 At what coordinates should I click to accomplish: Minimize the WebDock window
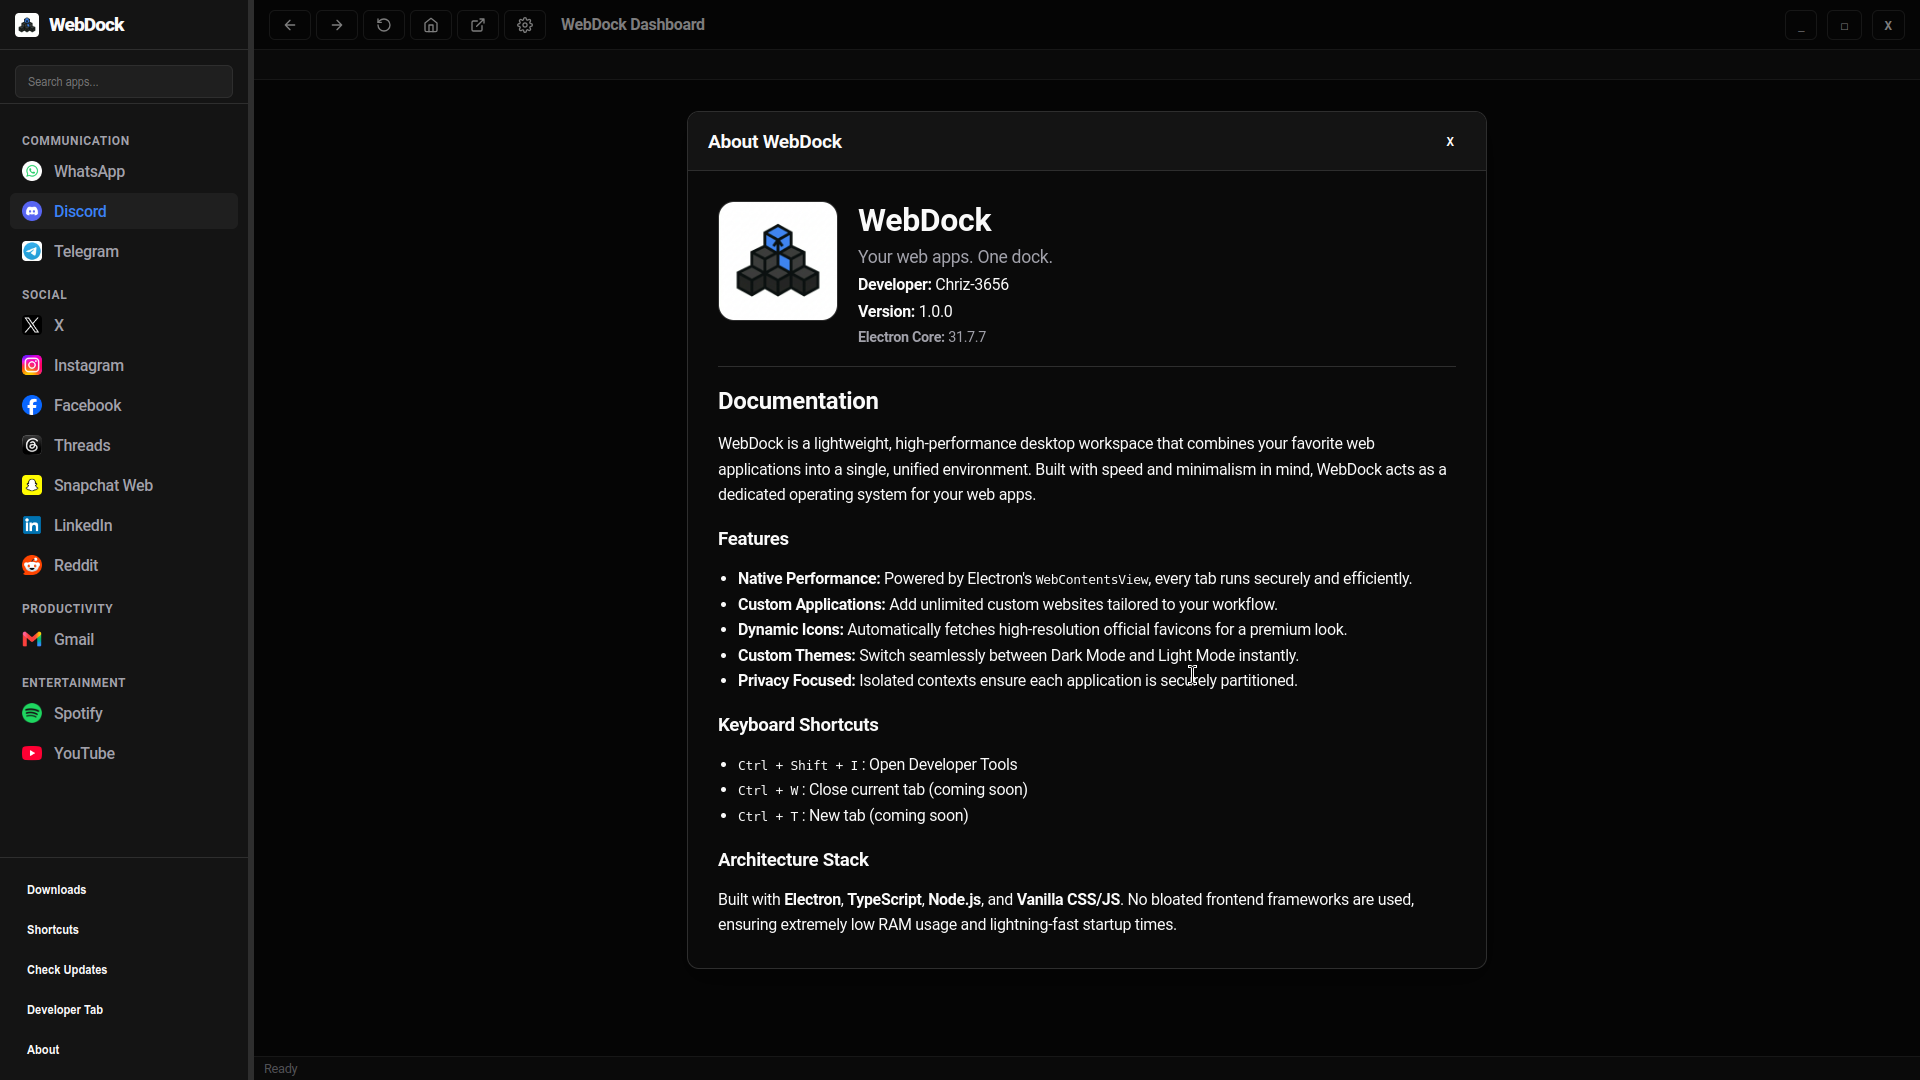point(1801,25)
